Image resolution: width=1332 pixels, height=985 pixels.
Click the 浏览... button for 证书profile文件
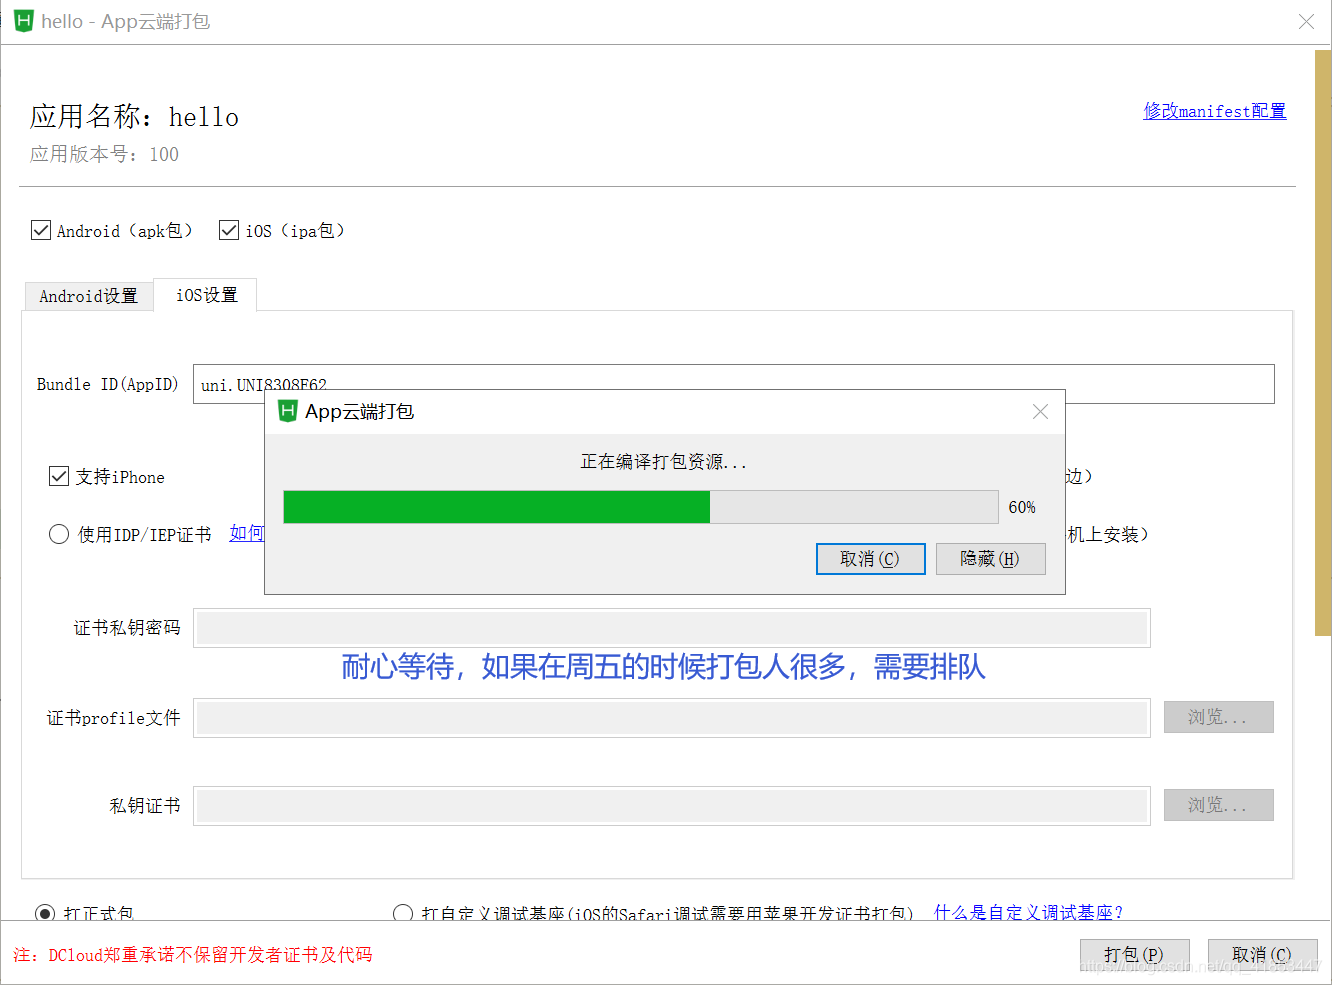1218,717
